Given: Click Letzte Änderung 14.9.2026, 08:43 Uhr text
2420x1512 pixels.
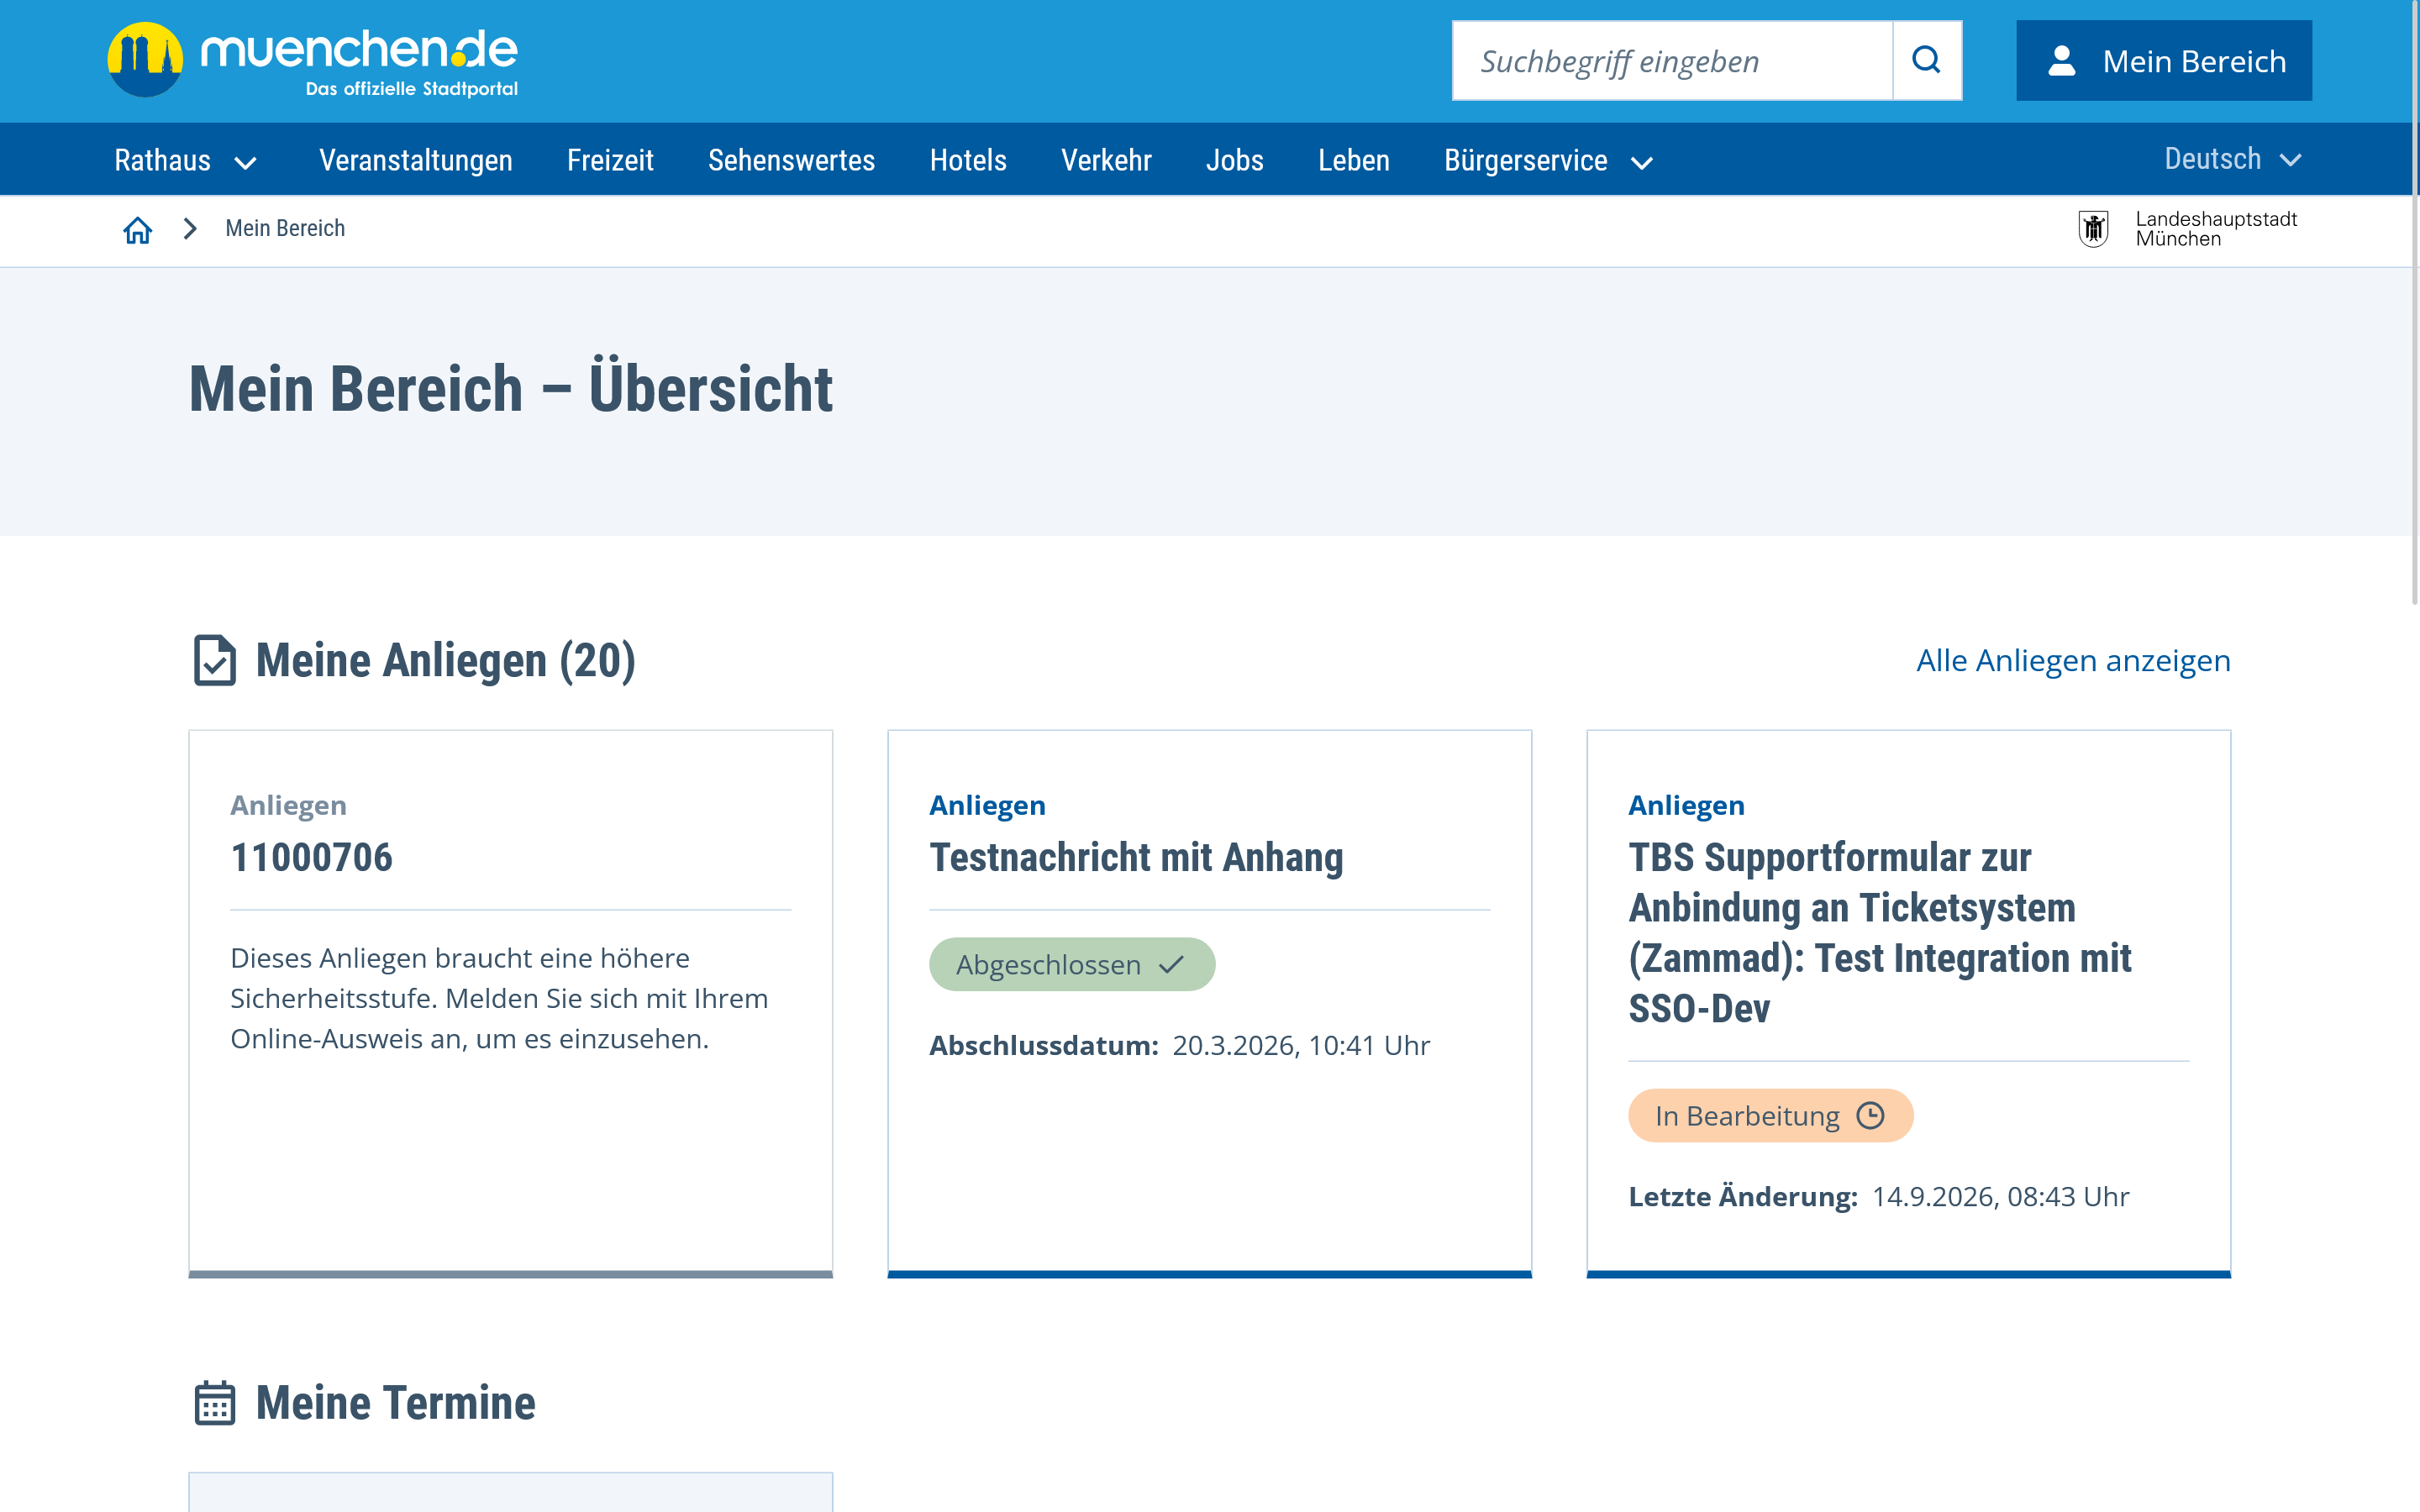Looking at the screenshot, I should click(x=1878, y=1197).
